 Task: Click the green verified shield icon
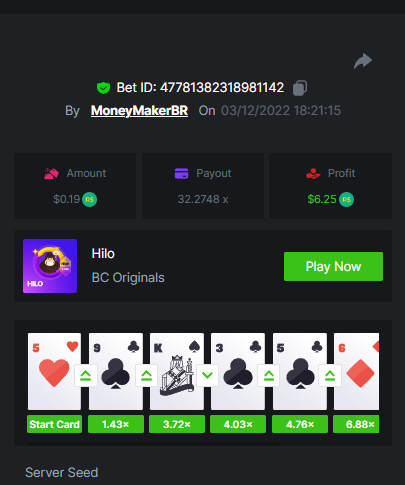pos(103,88)
